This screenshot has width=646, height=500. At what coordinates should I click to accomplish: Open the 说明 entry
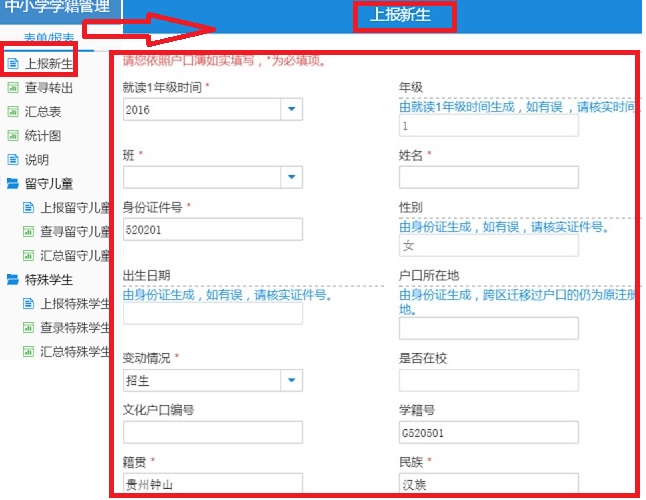tap(37, 159)
